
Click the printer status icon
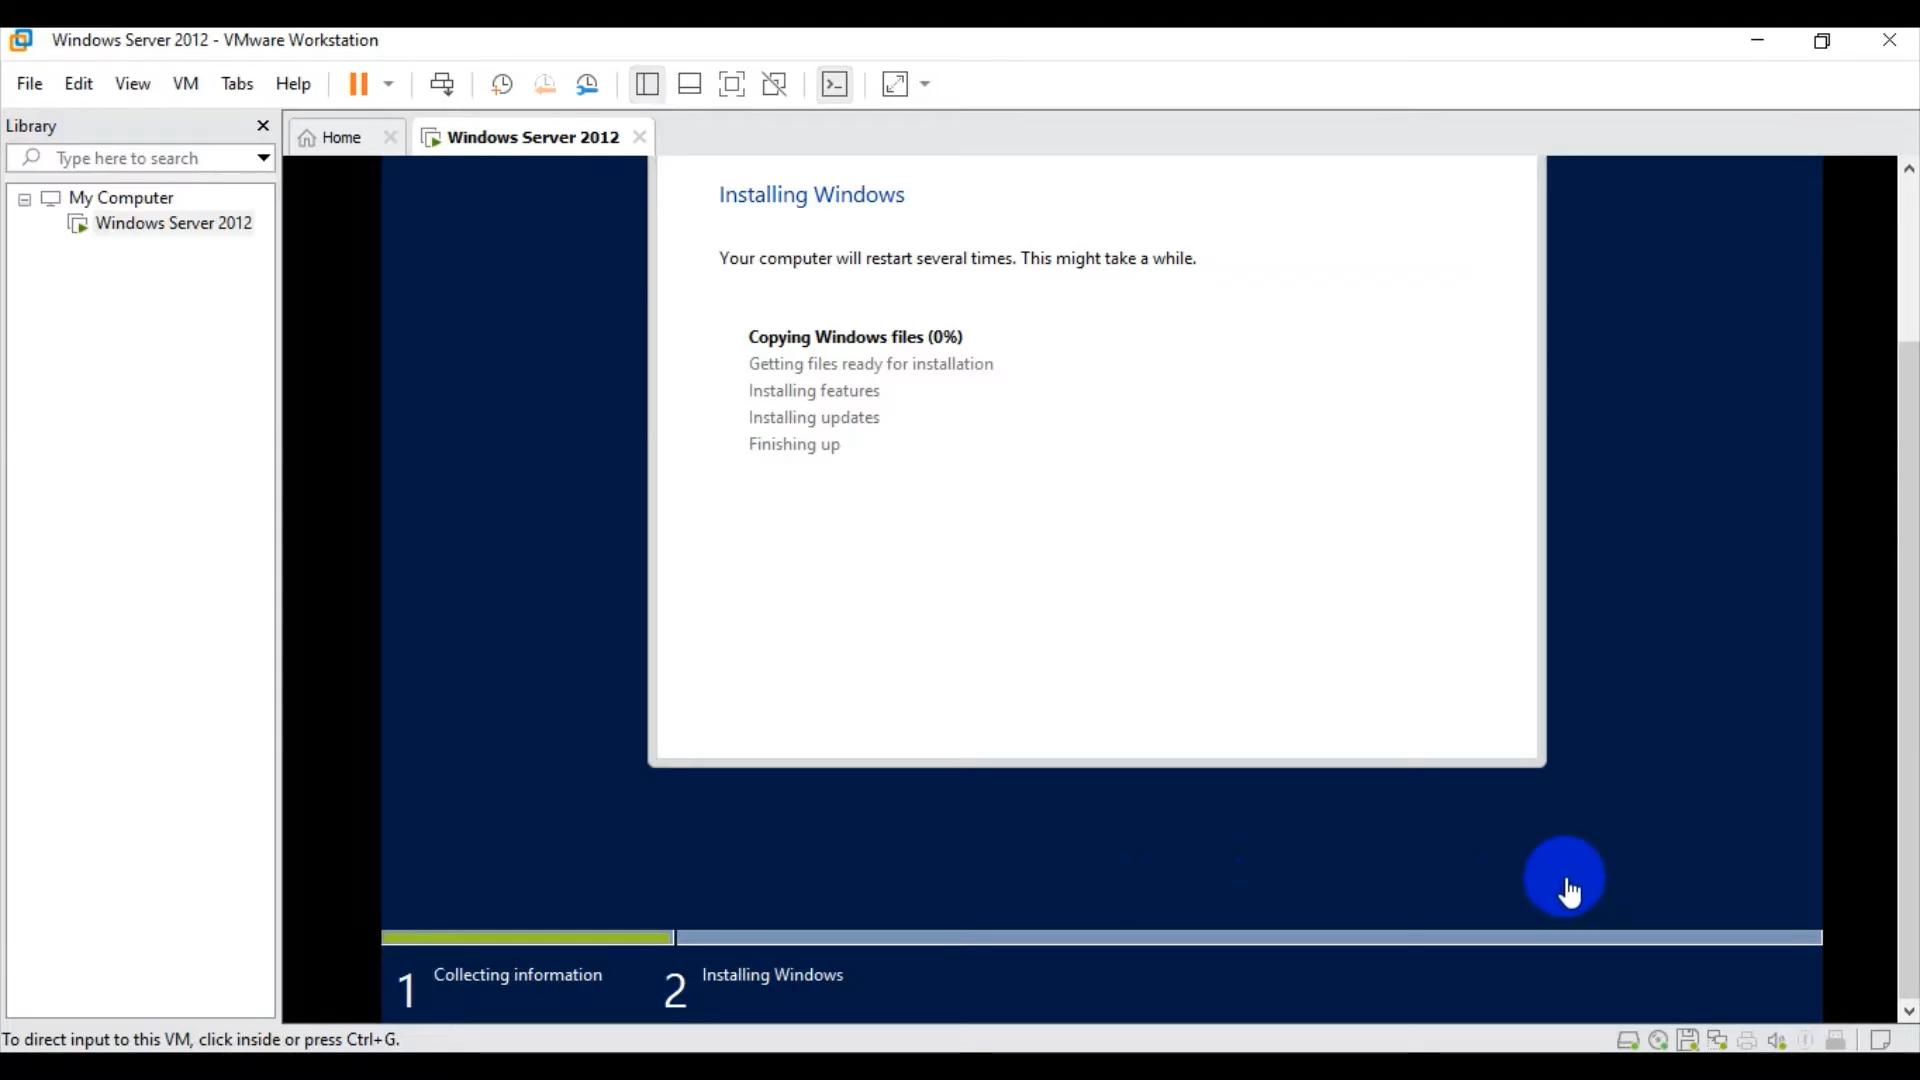tap(1747, 1041)
